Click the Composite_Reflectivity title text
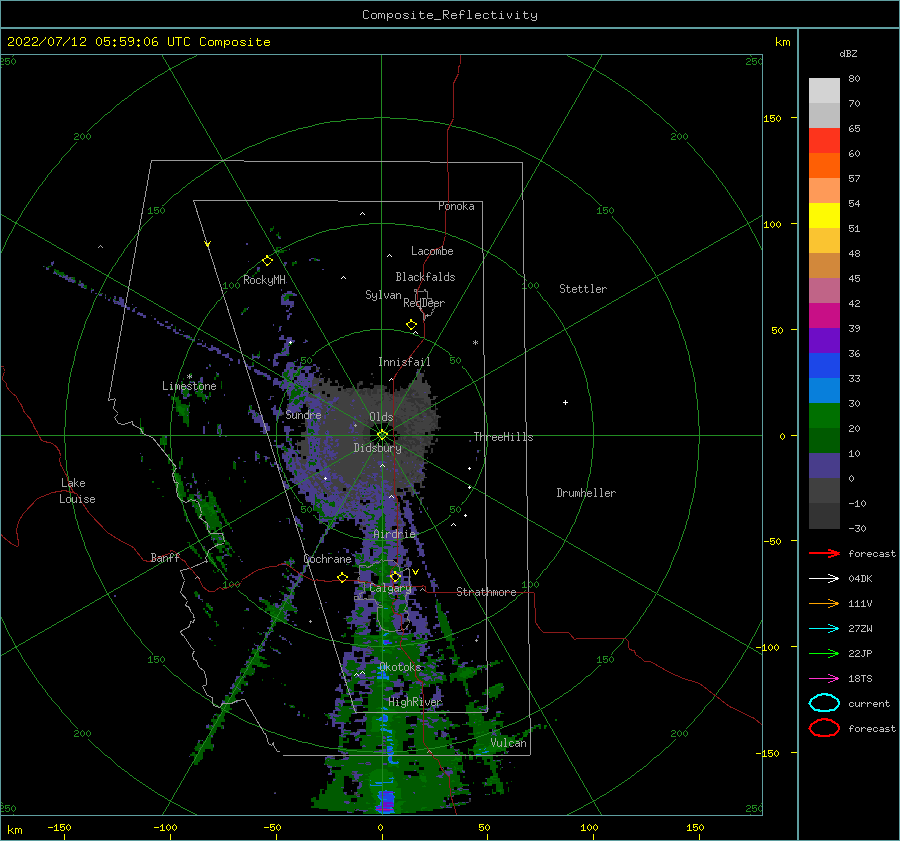Screen dimensions: 900x841 (450, 15)
